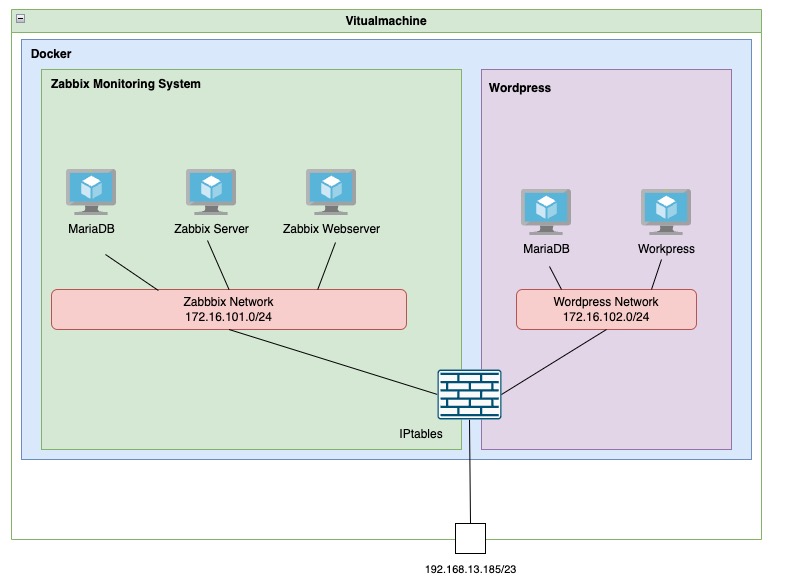Collapse the Vitualmachine container
The height and width of the screenshot is (585, 790).
tap(21, 19)
